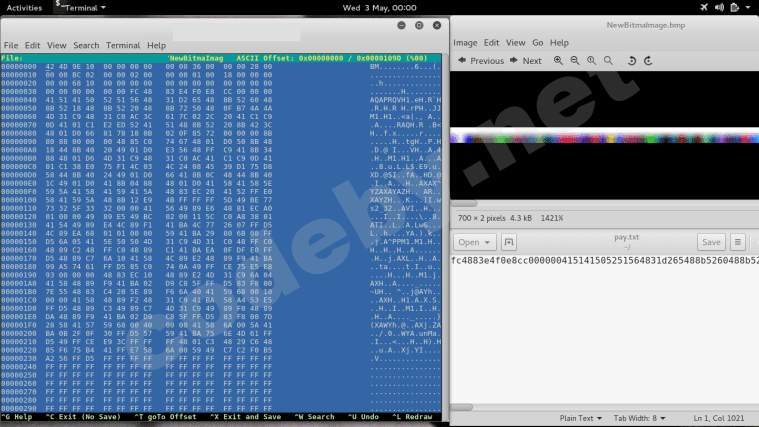This screenshot has height=427, width=759.
Task: Click the battery icon in system tray
Action: click(735, 7)
